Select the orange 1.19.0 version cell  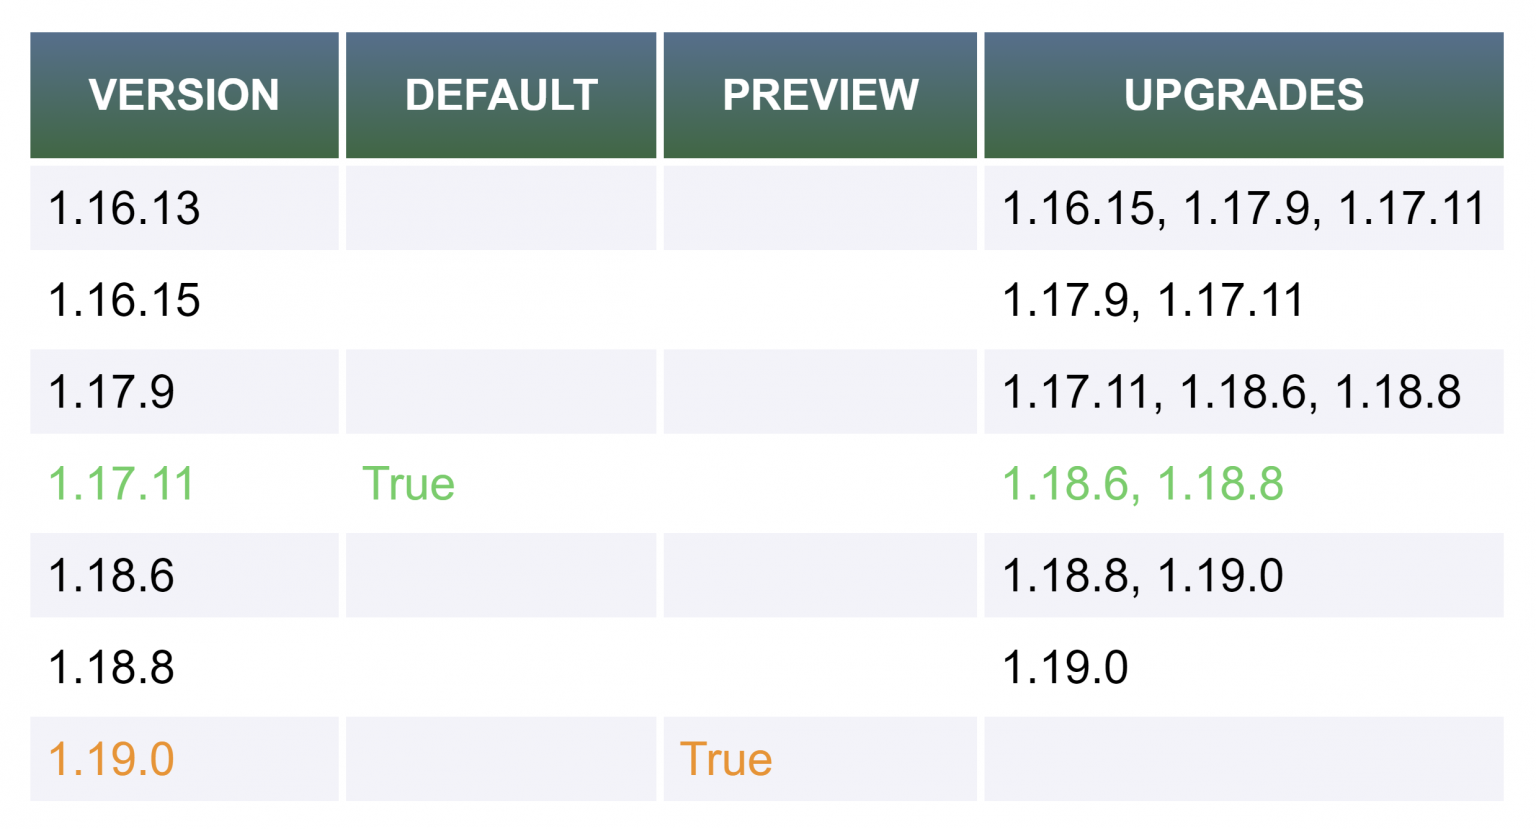pos(112,760)
